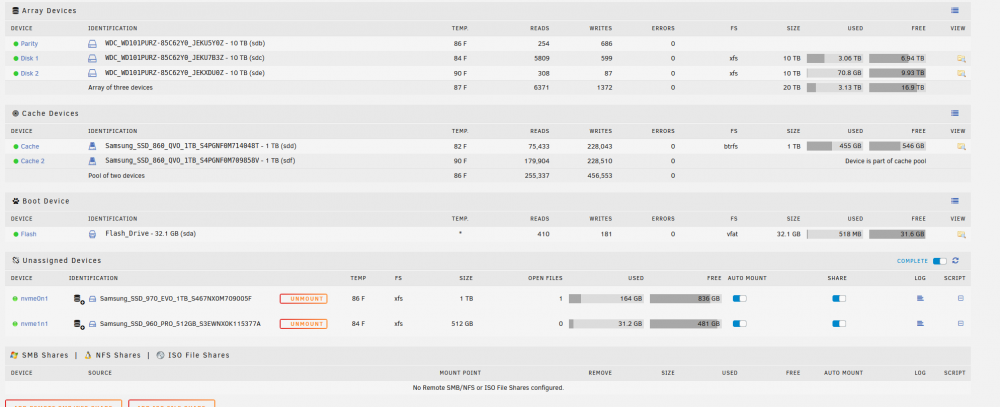Toggle Share for nvme0n1

[839, 298]
